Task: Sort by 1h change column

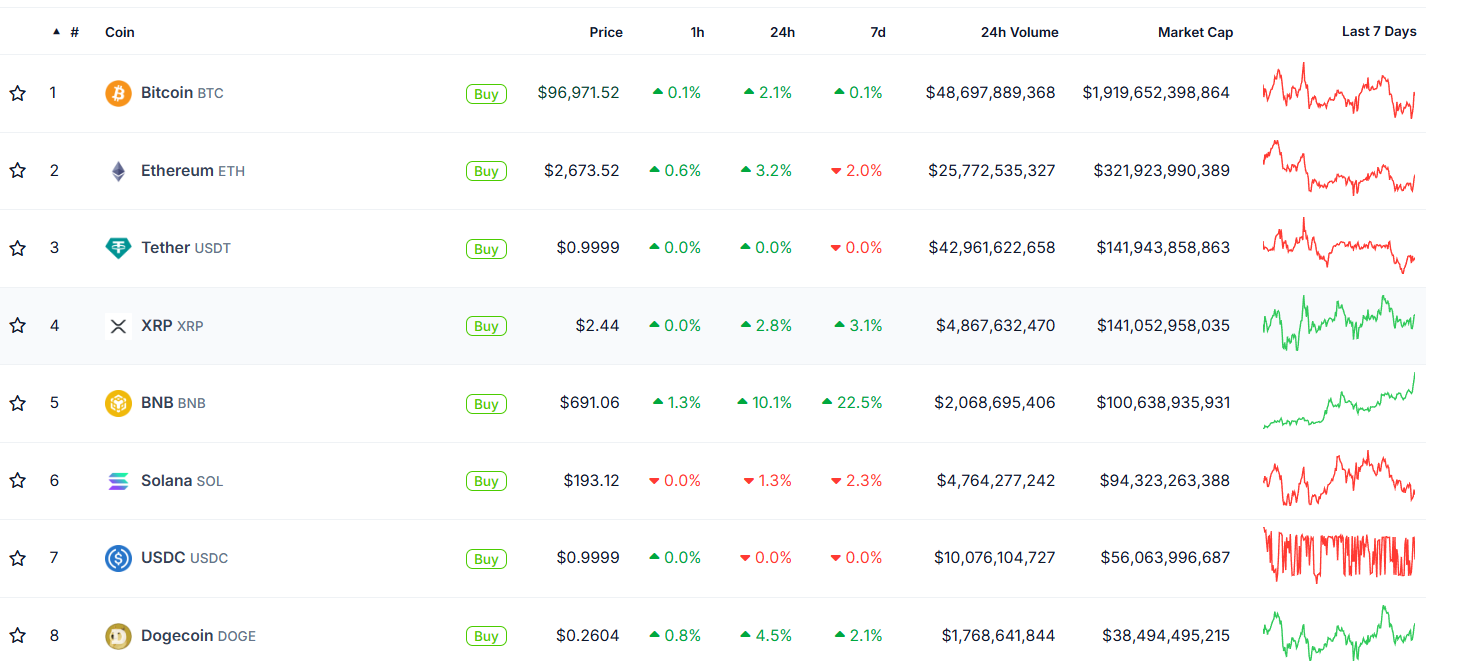Action: [697, 32]
